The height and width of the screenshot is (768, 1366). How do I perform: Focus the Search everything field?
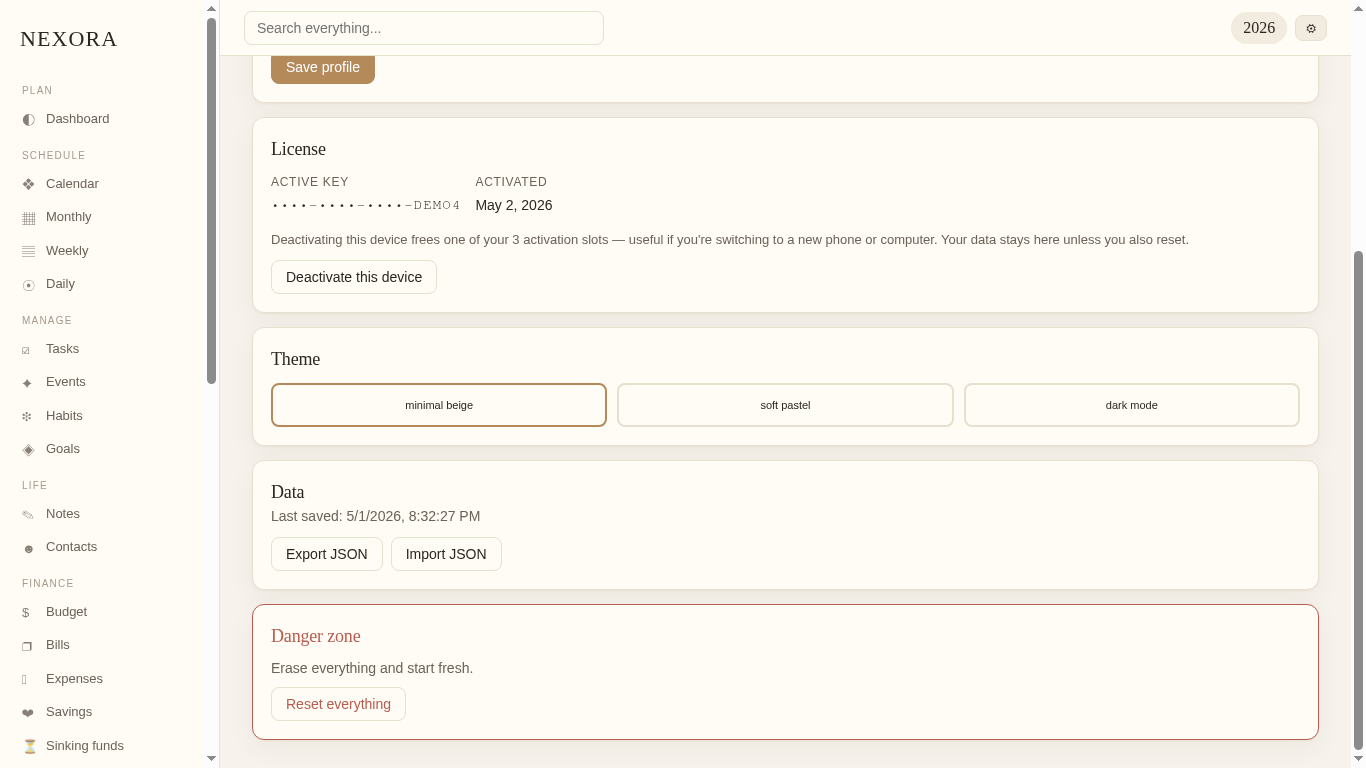pos(424,28)
